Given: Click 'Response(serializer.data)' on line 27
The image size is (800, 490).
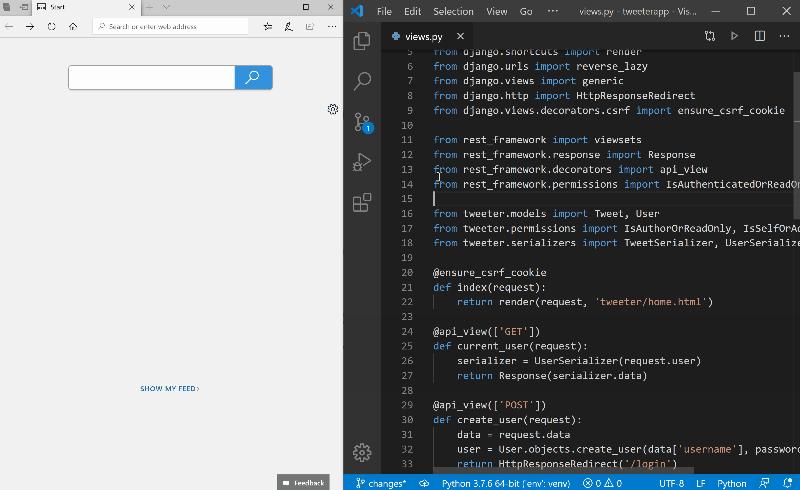Looking at the screenshot, I should pos(572,376).
